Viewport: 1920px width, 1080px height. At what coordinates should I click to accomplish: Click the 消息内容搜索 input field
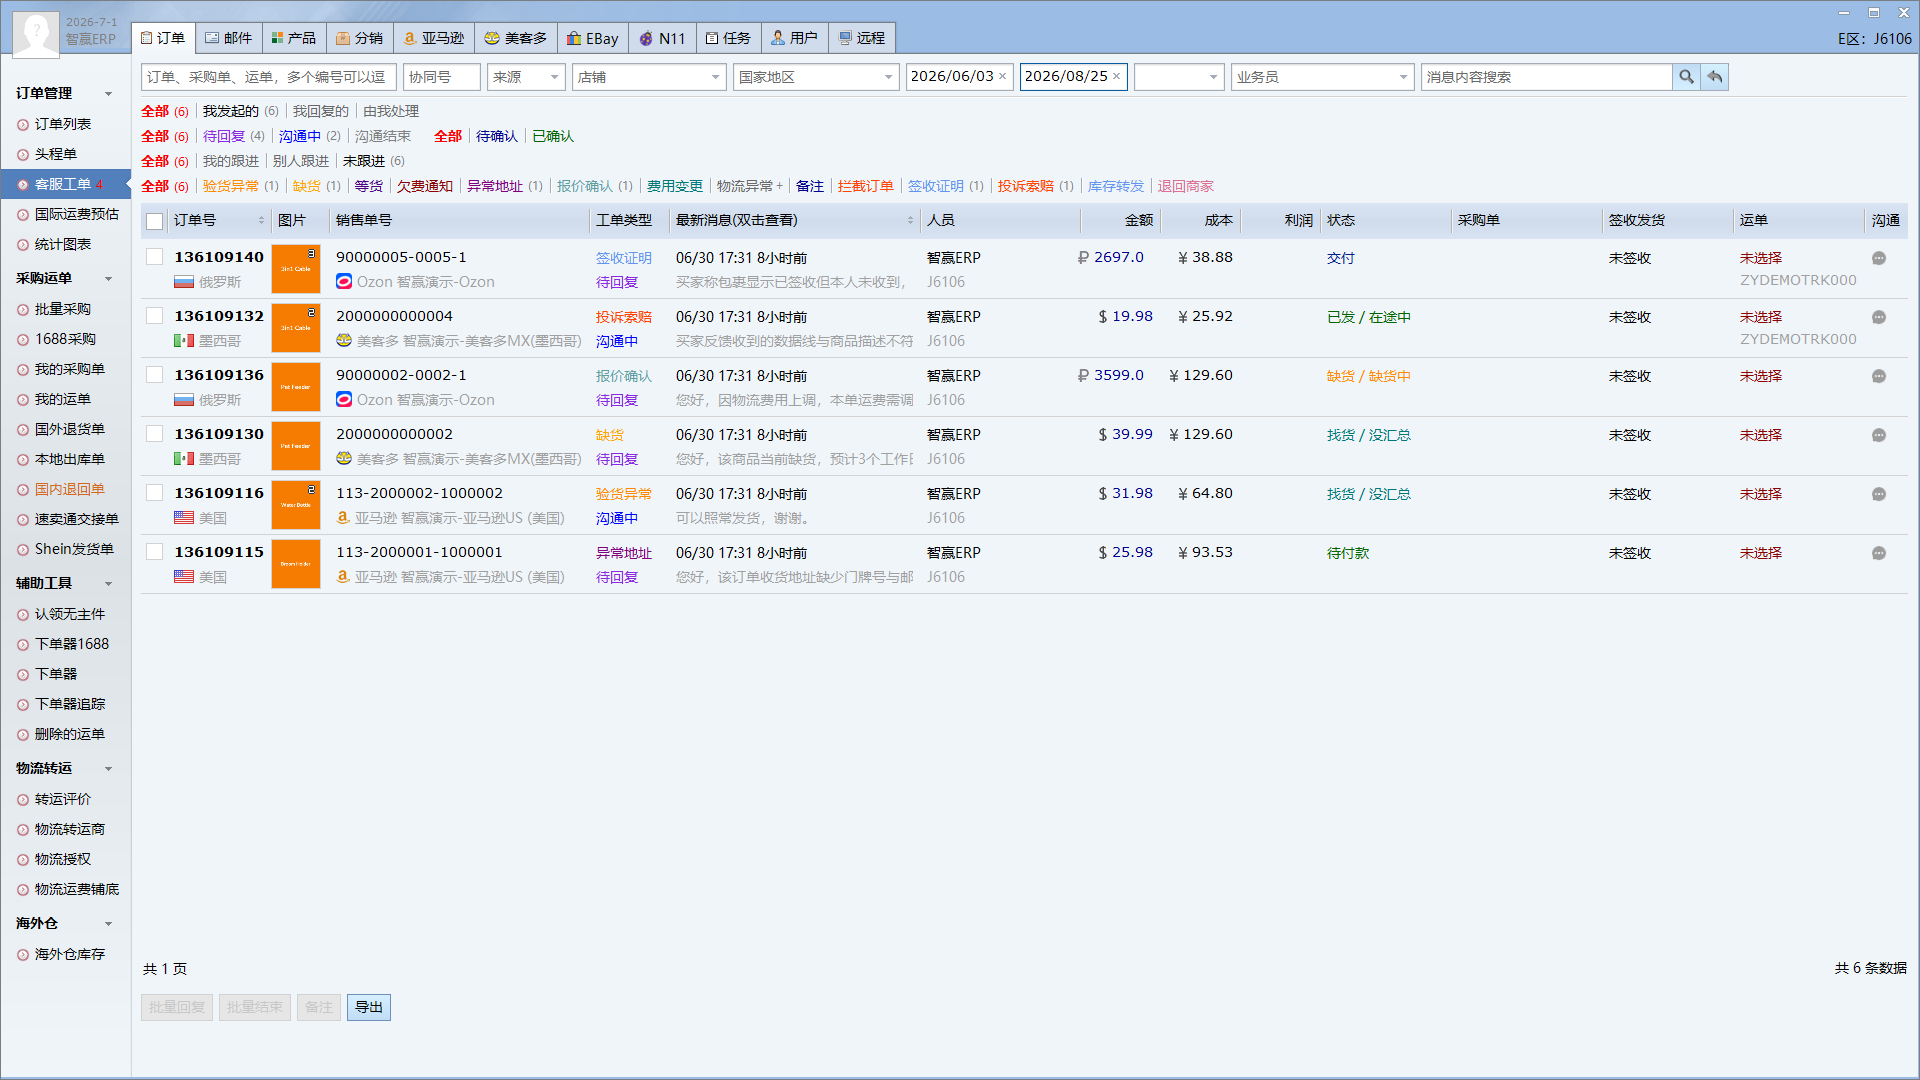click(x=1546, y=77)
